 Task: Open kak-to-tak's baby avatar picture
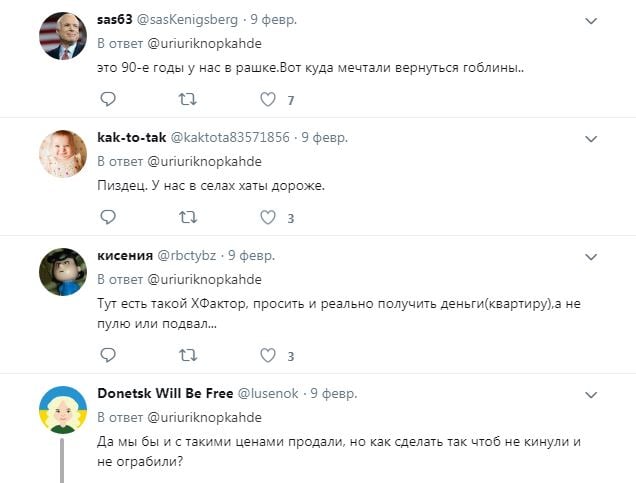coord(63,154)
